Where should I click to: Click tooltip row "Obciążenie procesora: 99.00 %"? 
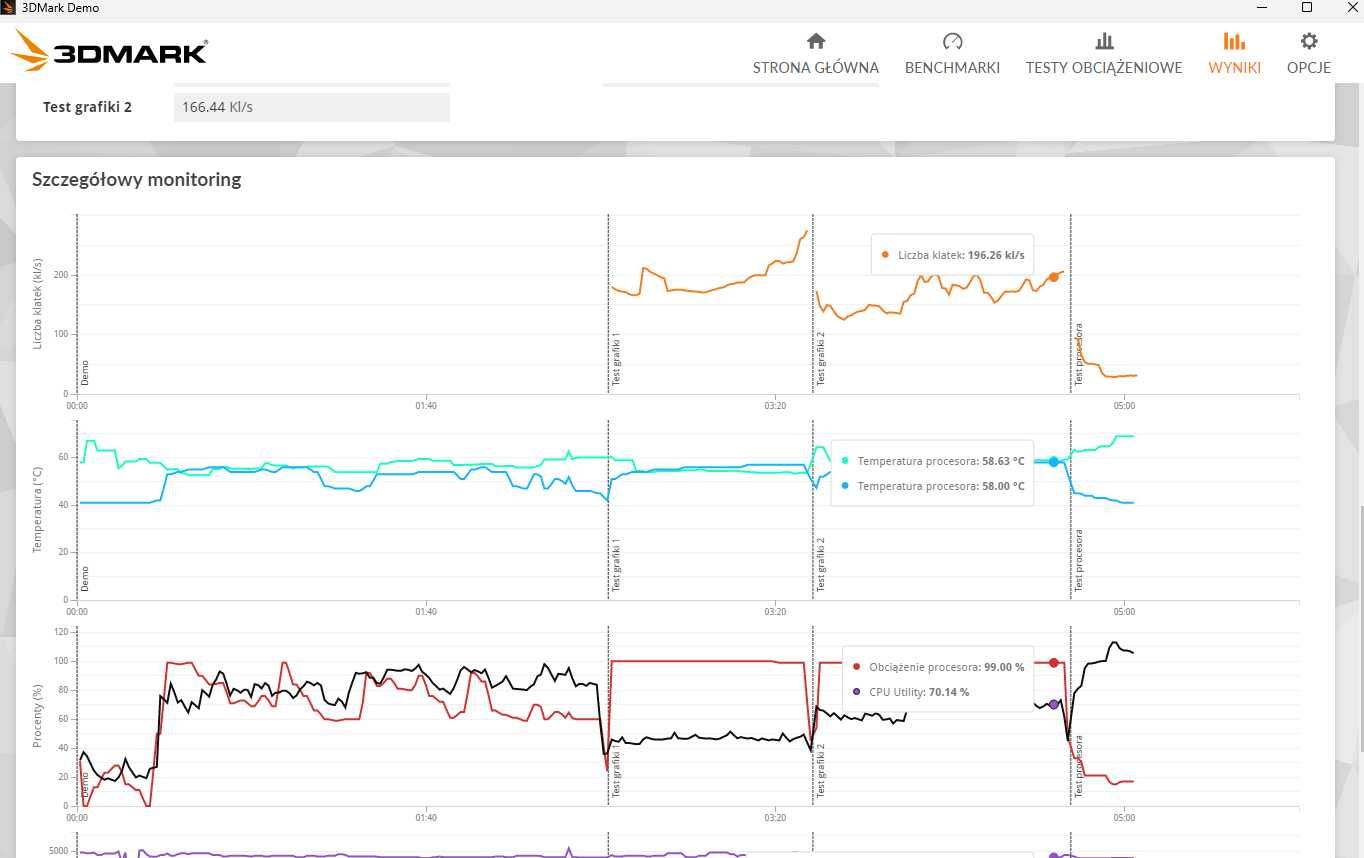click(938, 667)
